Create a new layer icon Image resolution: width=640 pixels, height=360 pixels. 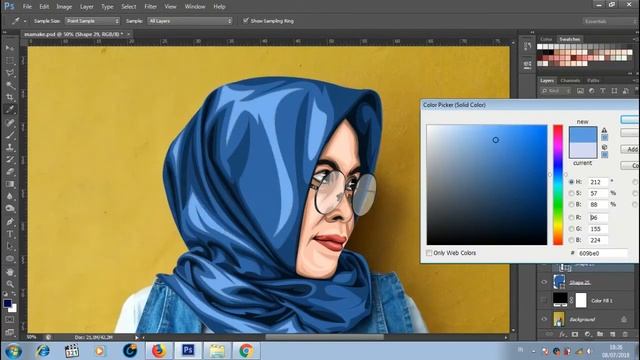point(612,334)
